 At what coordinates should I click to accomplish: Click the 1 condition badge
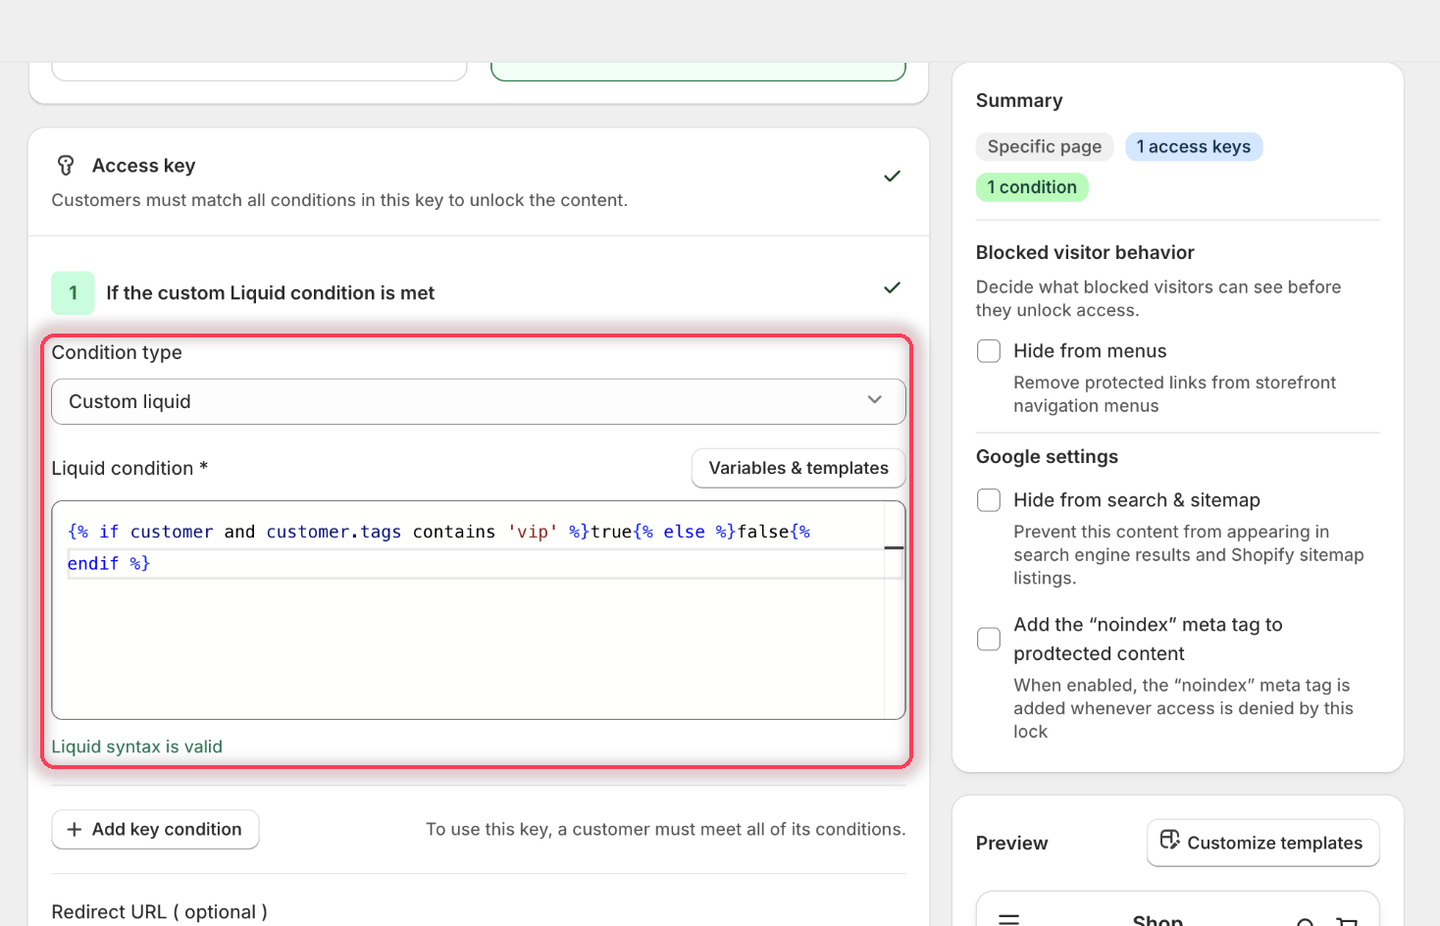(1032, 187)
